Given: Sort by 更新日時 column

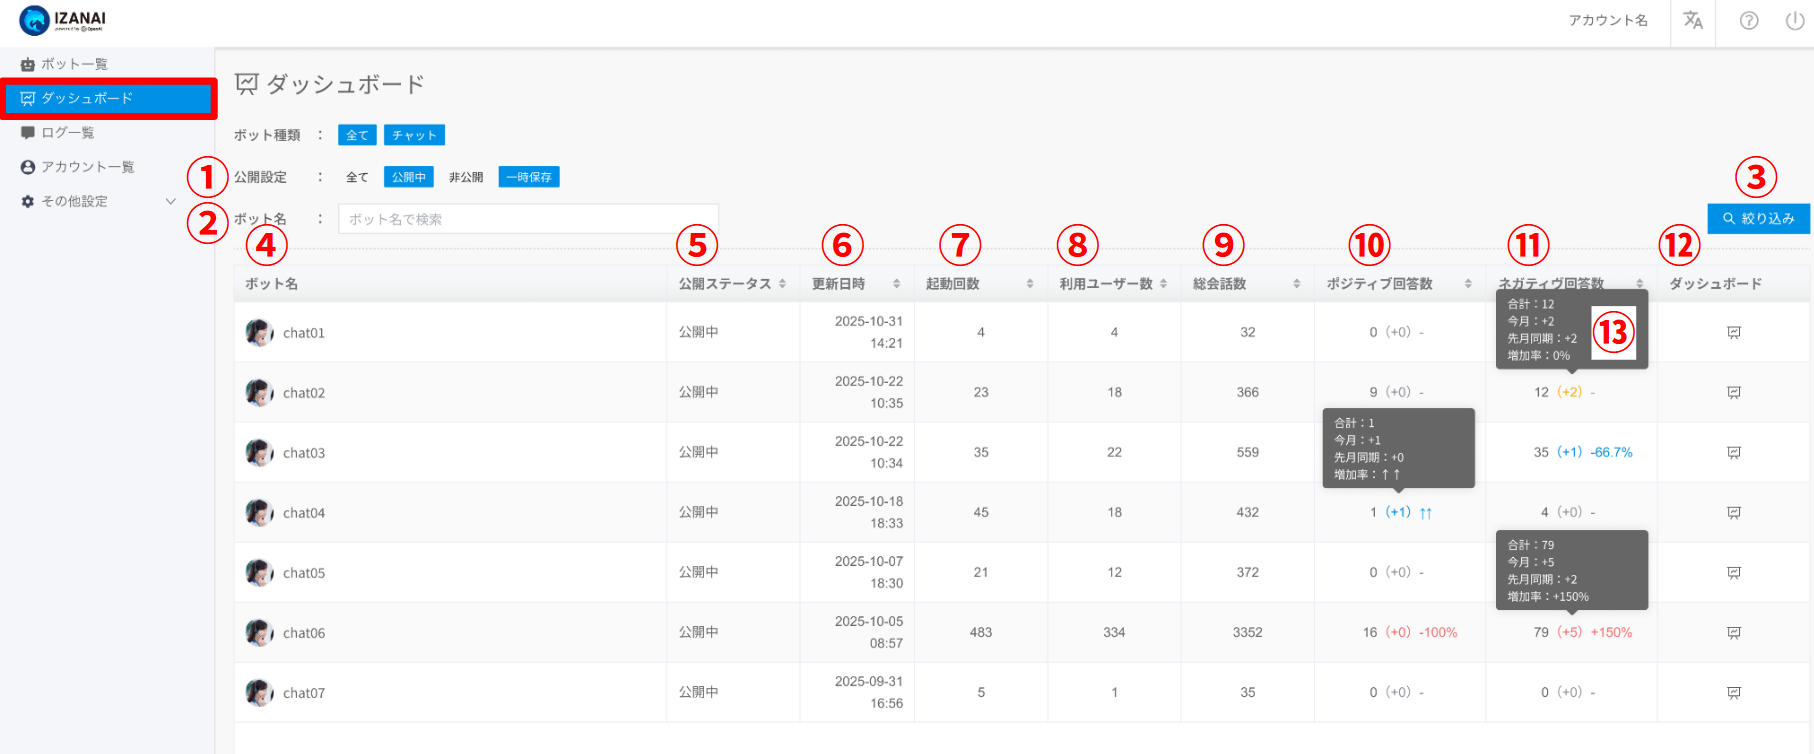Looking at the screenshot, I should (x=896, y=284).
